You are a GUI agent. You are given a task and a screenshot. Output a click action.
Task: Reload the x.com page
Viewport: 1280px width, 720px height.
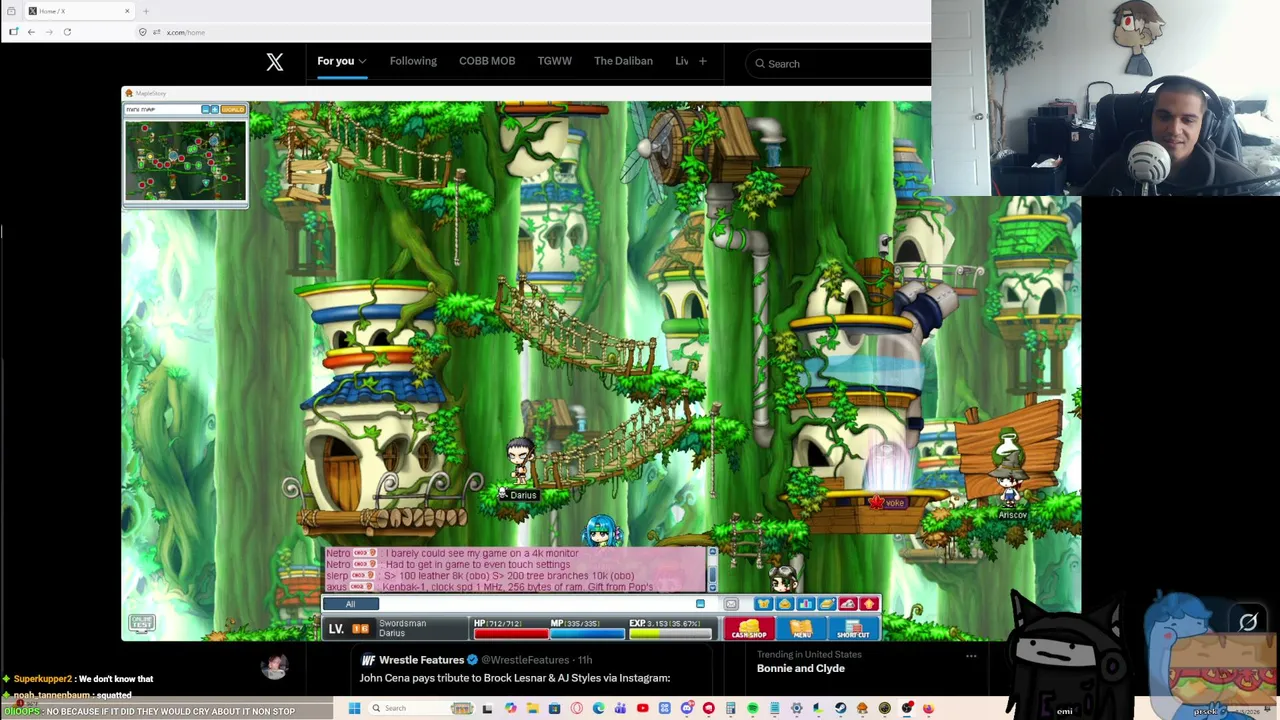pos(67,32)
